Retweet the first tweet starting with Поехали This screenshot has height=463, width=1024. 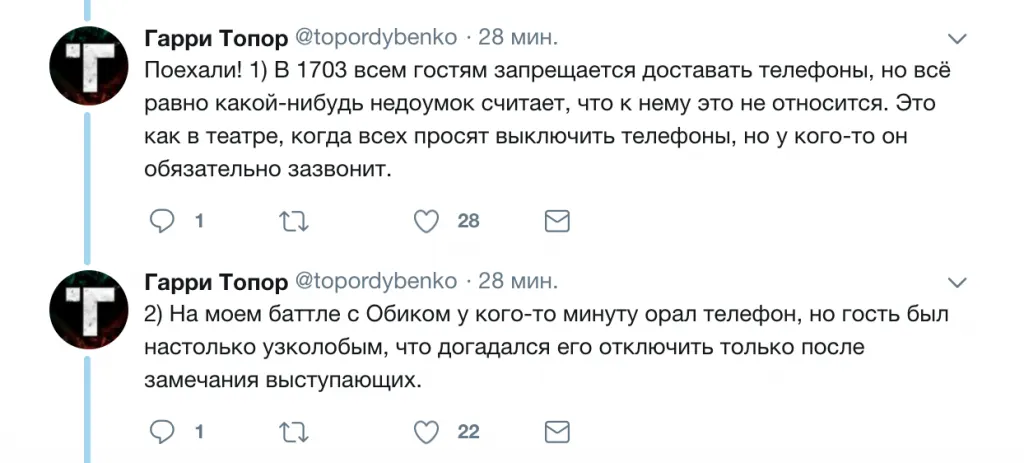coord(294,221)
